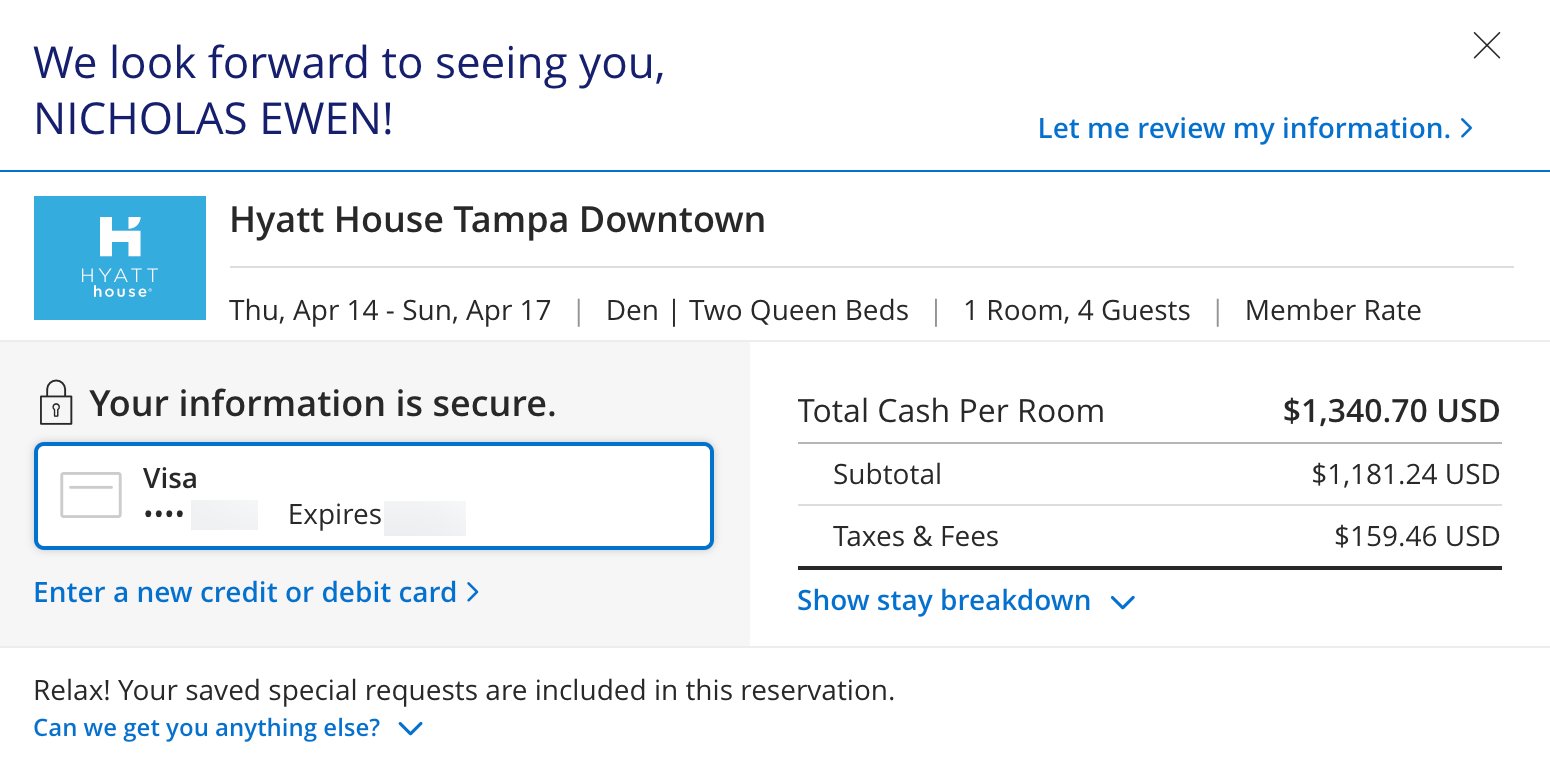Click the Den Two Queen Beds room type

(x=757, y=310)
